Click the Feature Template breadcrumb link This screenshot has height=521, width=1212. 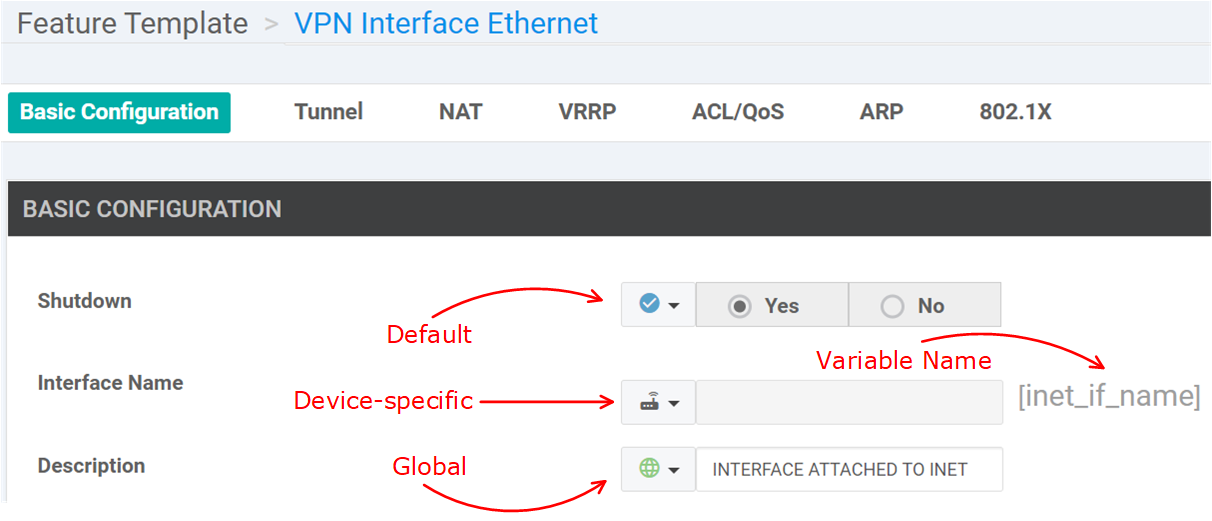[132, 24]
